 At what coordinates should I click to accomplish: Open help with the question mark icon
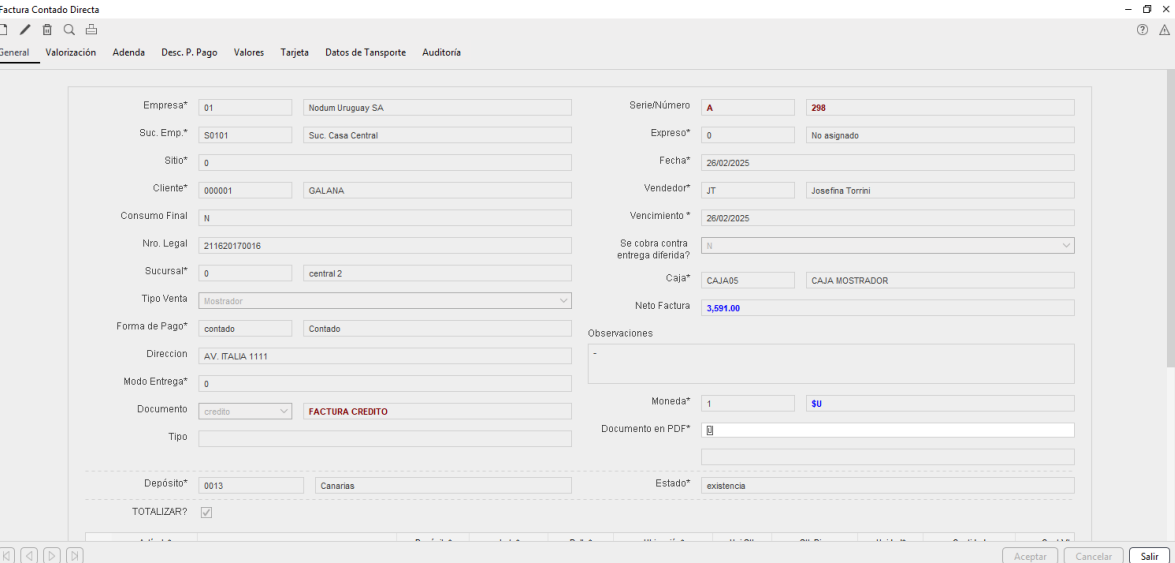click(x=1142, y=30)
